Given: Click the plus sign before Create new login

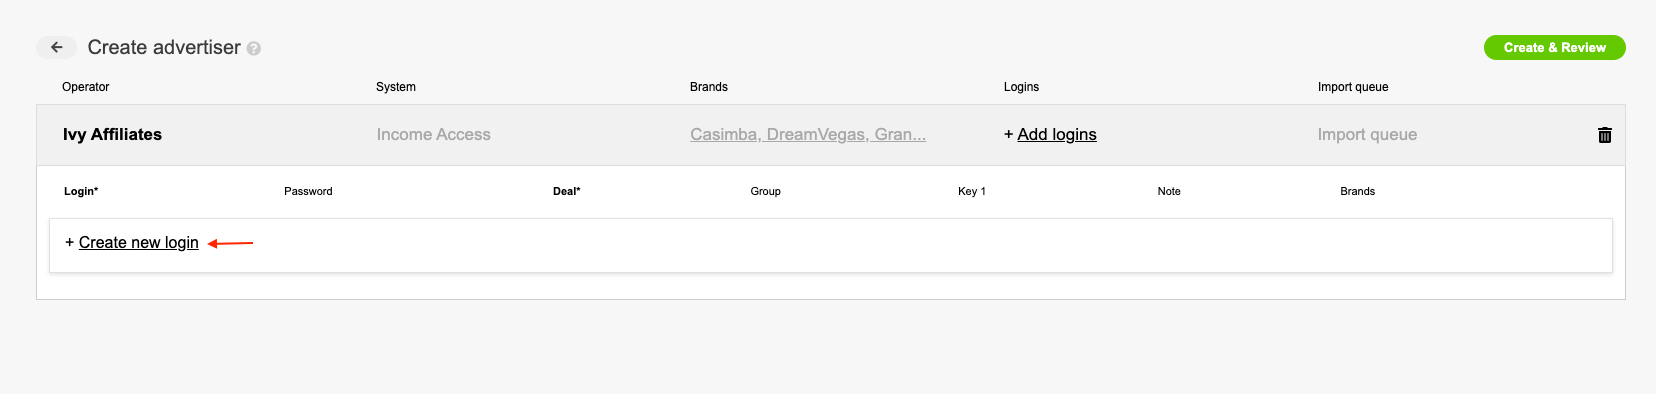Looking at the screenshot, I should (x=70, y=243).
